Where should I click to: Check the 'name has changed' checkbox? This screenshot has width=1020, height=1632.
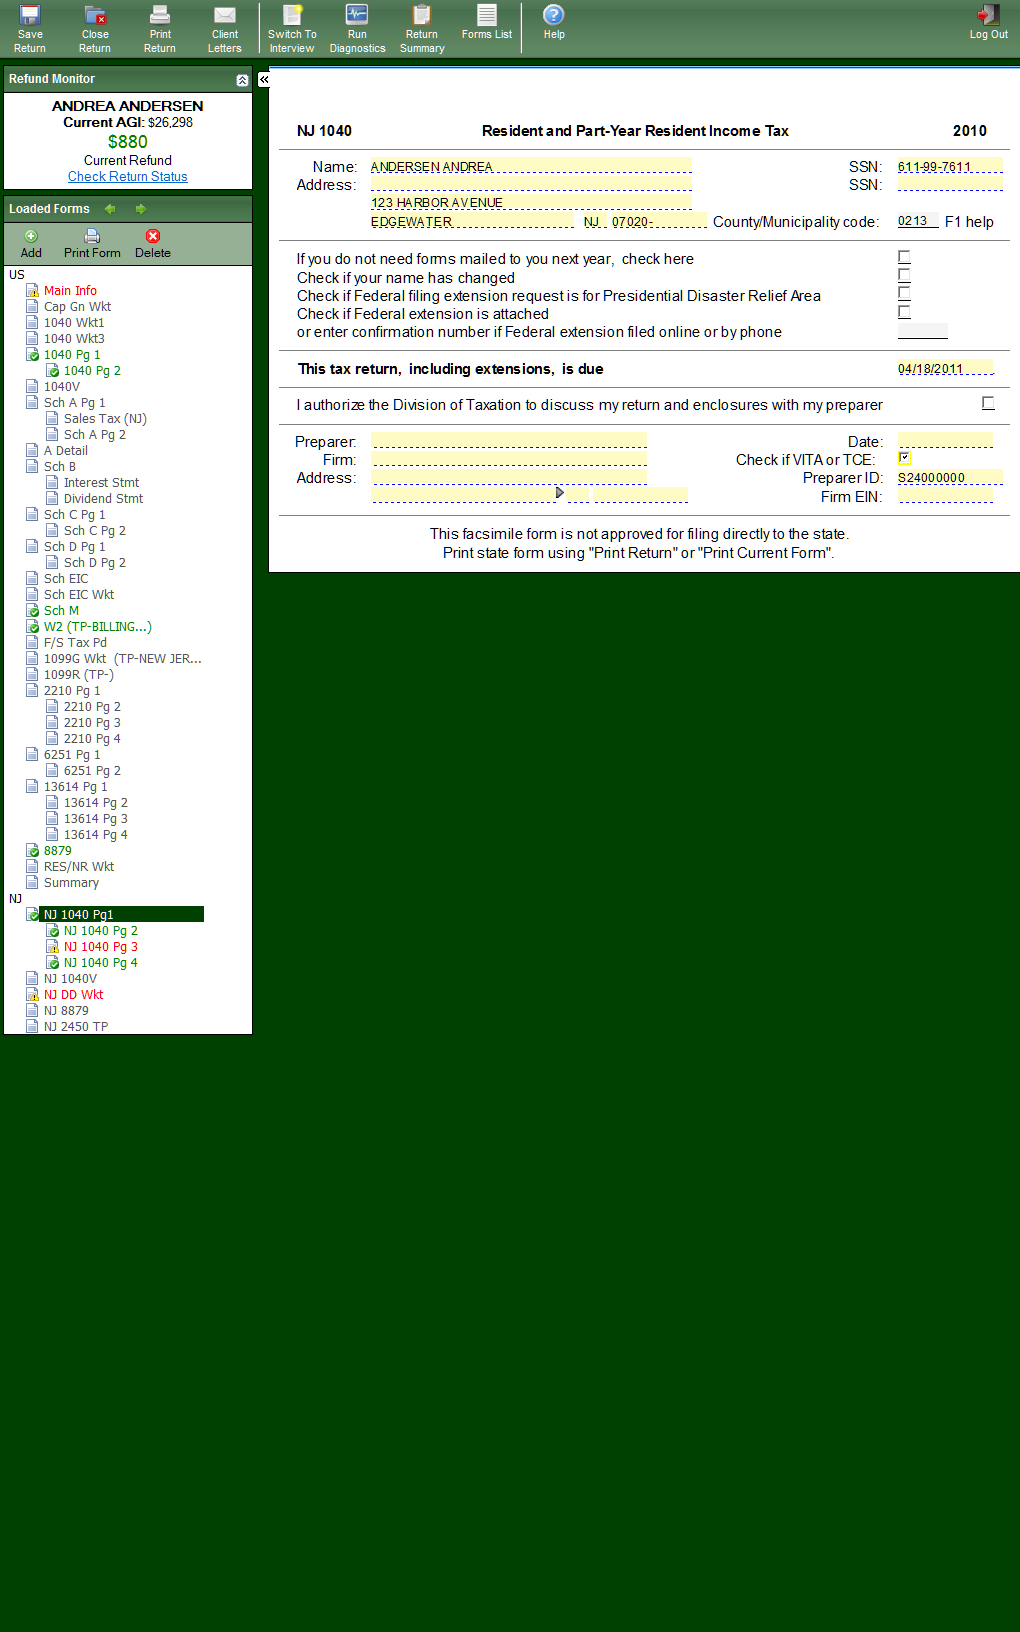pyautogui.click(x=904, y=275)
